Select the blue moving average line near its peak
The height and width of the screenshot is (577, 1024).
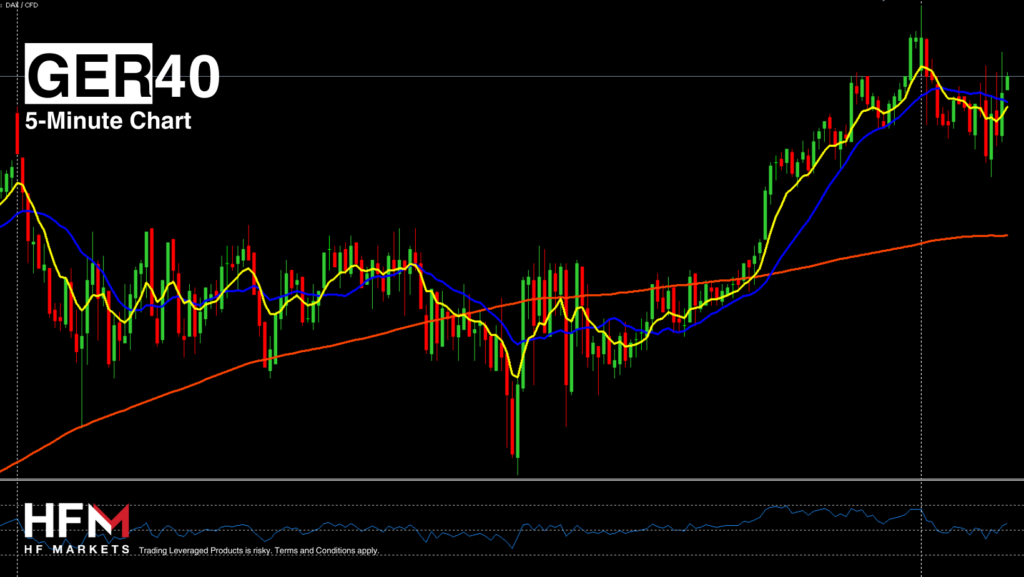[938, 89]
